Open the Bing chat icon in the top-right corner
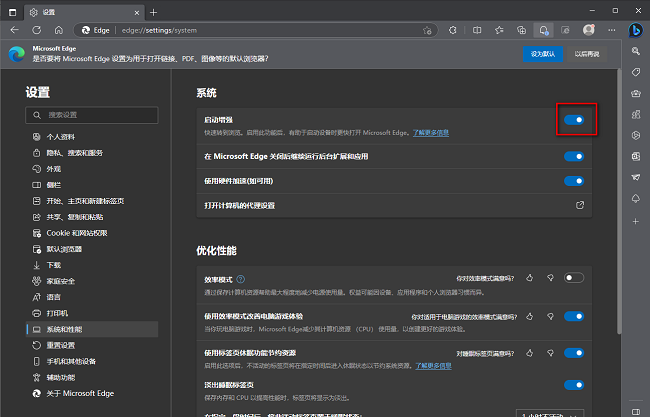Viewport: 650px width, 417px height. (636, 30)
